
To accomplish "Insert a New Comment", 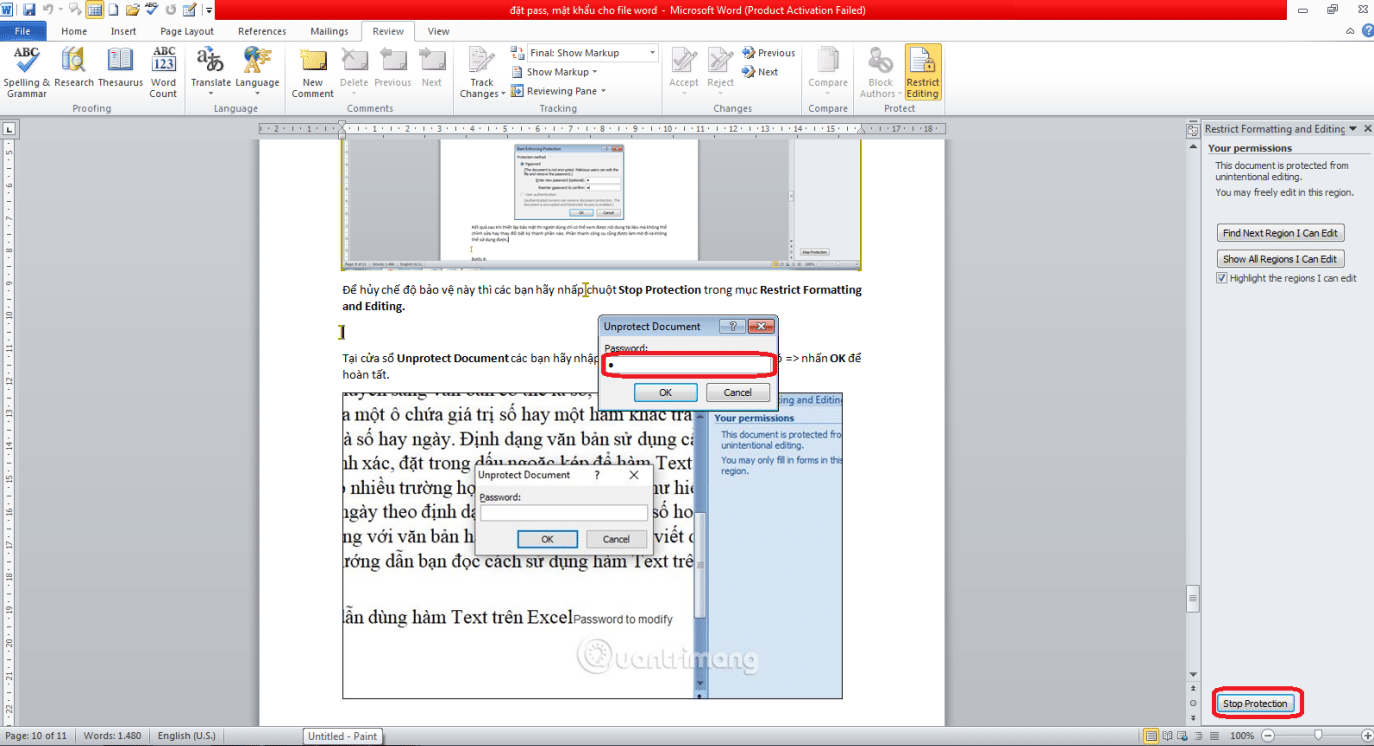I will [x=313, y=73].
